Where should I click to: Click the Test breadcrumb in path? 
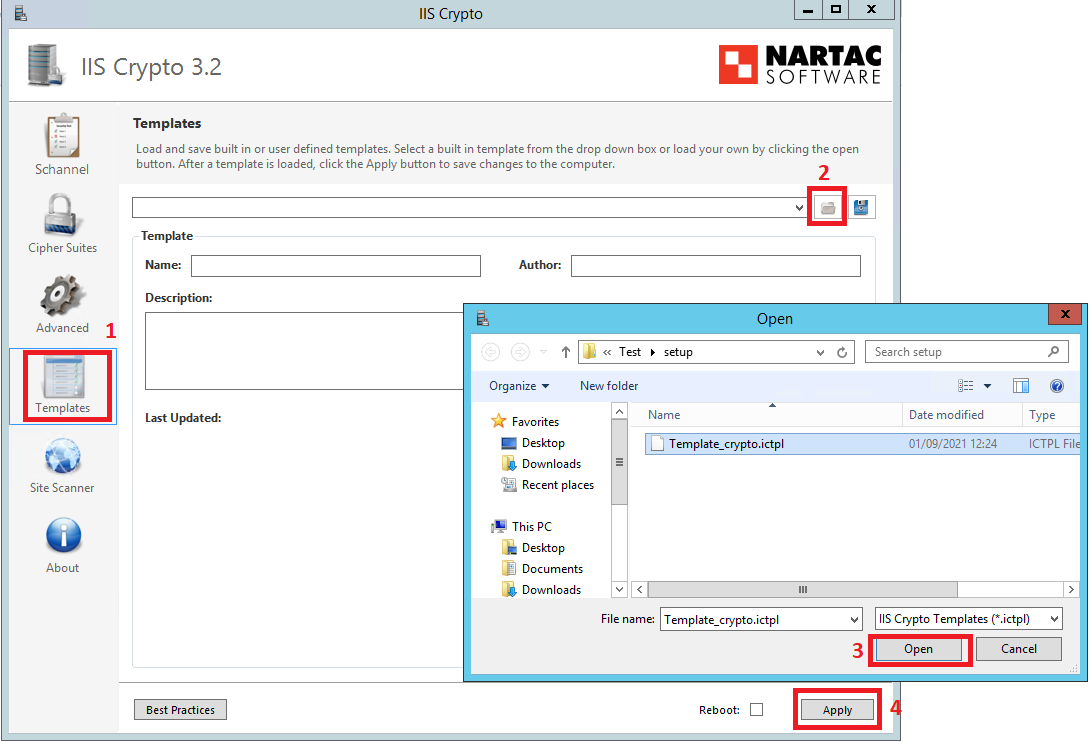[x=630, y=352]
